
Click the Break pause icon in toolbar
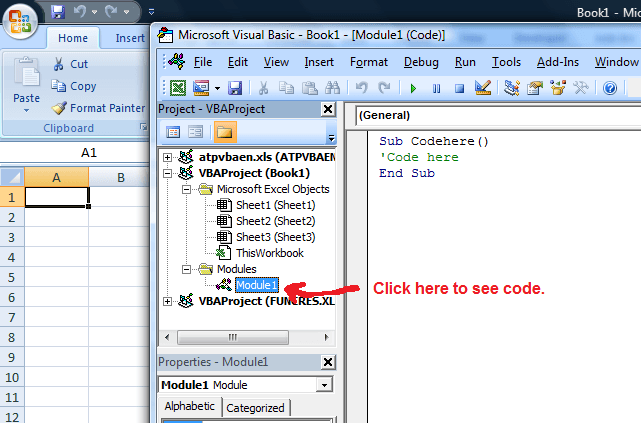coord(436,88)
